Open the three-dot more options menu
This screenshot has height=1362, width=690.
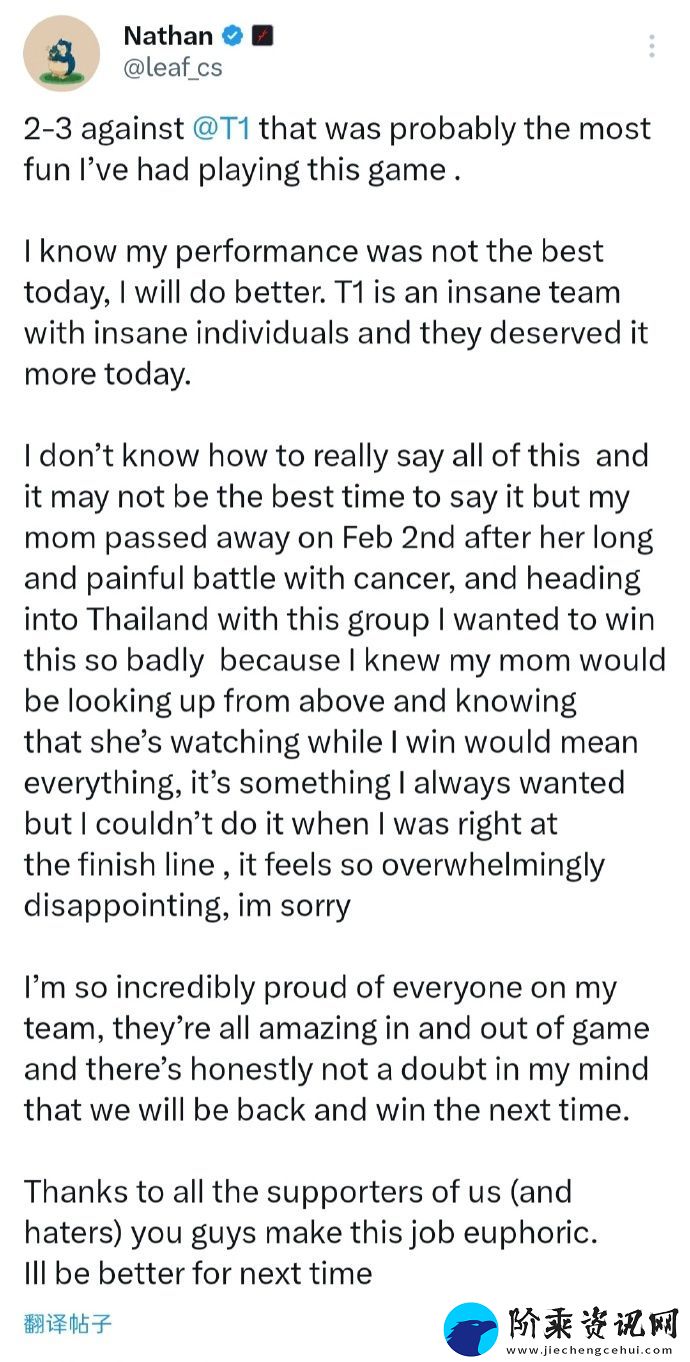tap(652, 46)
